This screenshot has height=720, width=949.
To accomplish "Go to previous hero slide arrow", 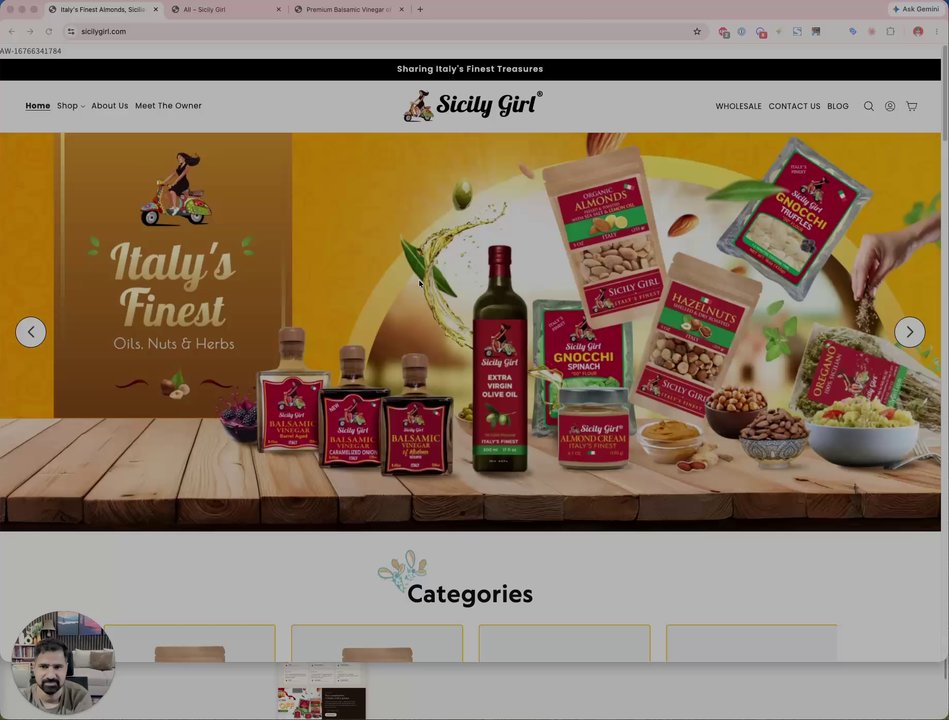I will (x=31, y=332).
